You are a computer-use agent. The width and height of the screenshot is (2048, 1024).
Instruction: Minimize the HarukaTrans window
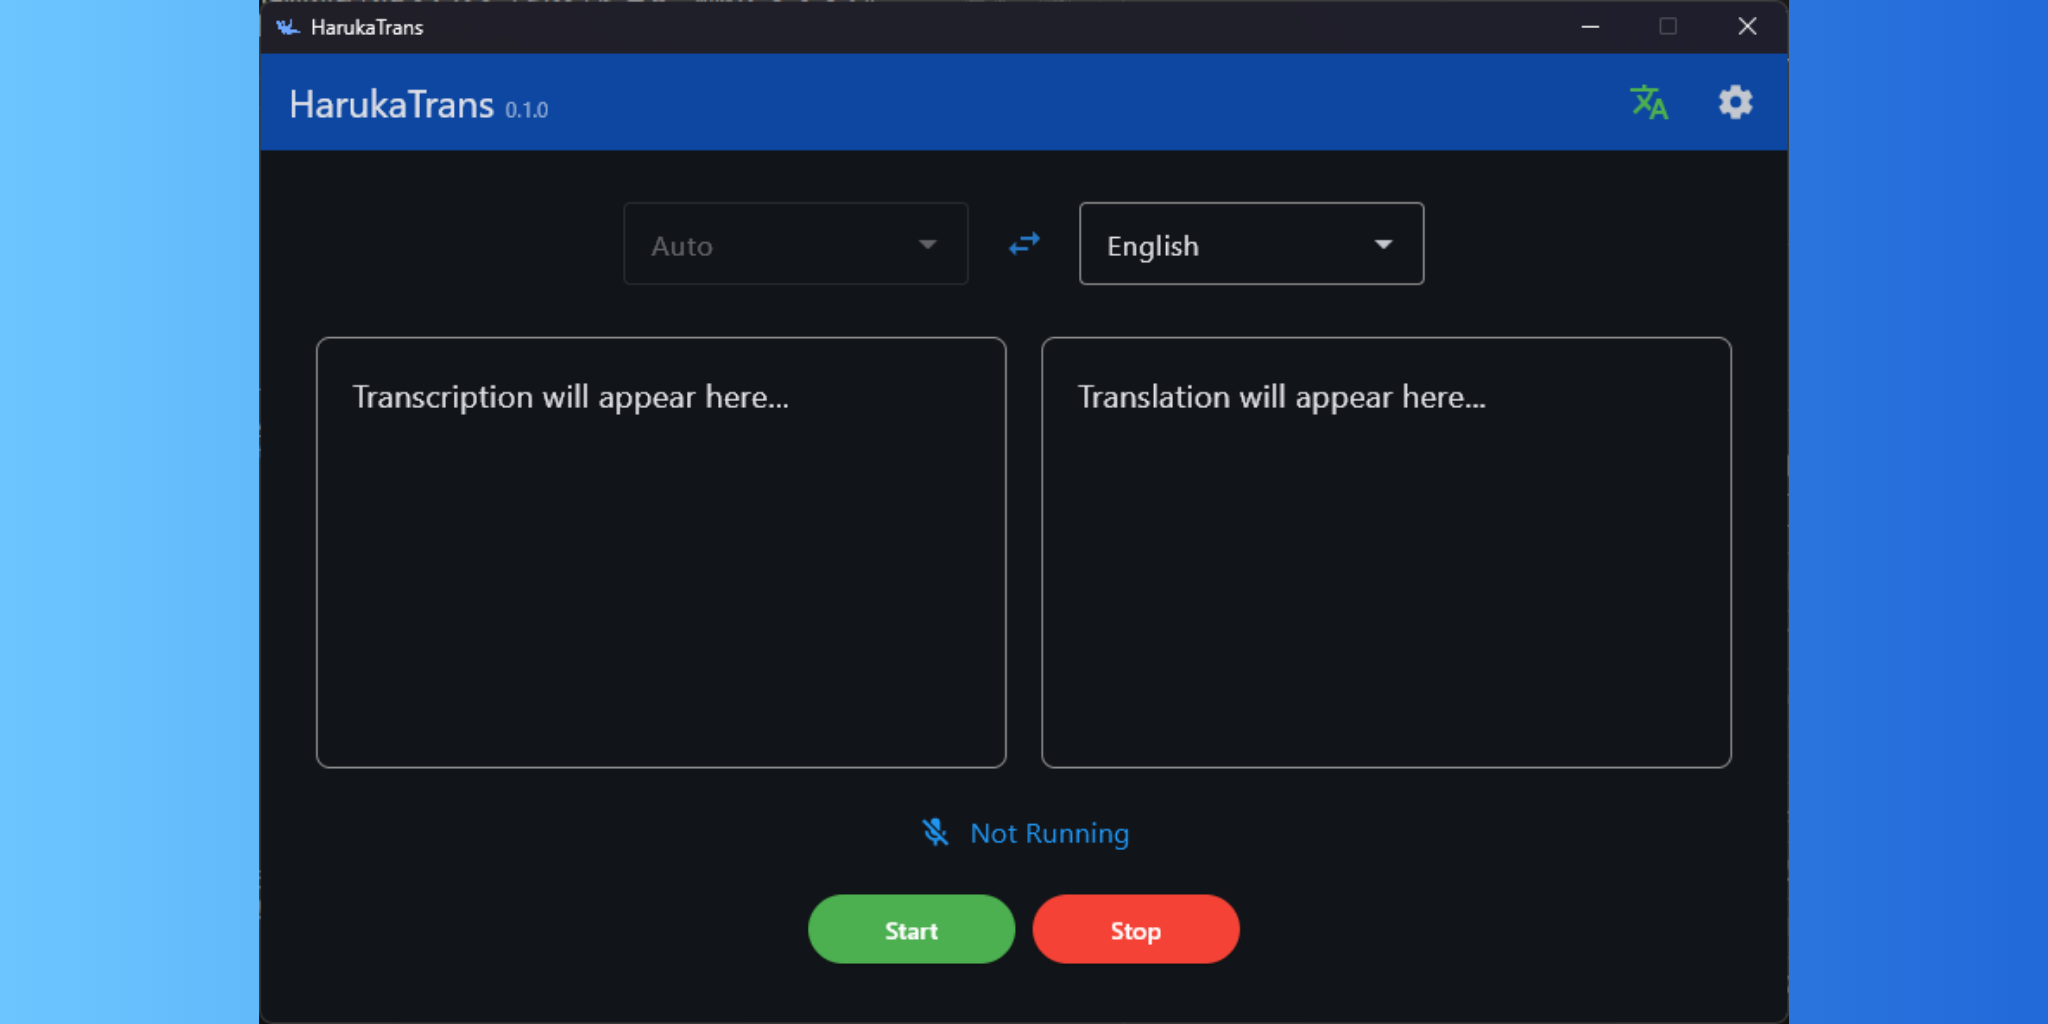(1590, 27)
